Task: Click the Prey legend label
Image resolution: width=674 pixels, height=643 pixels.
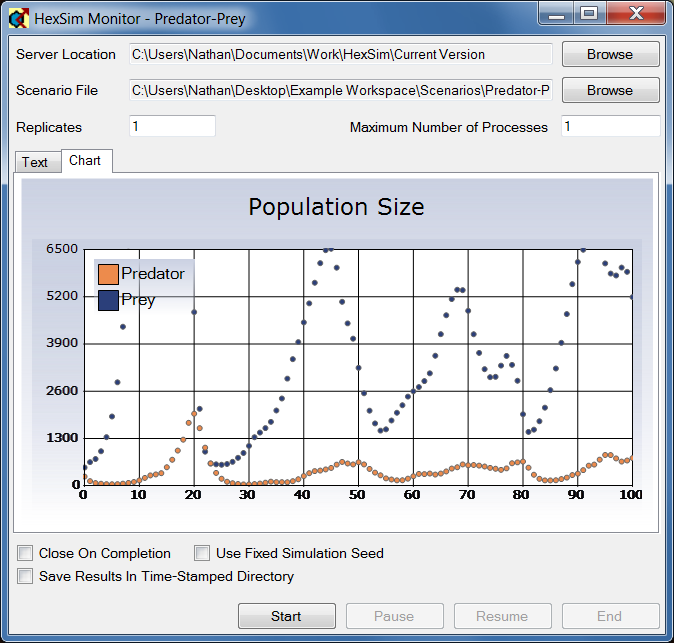Action: pyautogui.click(x=138, y=300)
